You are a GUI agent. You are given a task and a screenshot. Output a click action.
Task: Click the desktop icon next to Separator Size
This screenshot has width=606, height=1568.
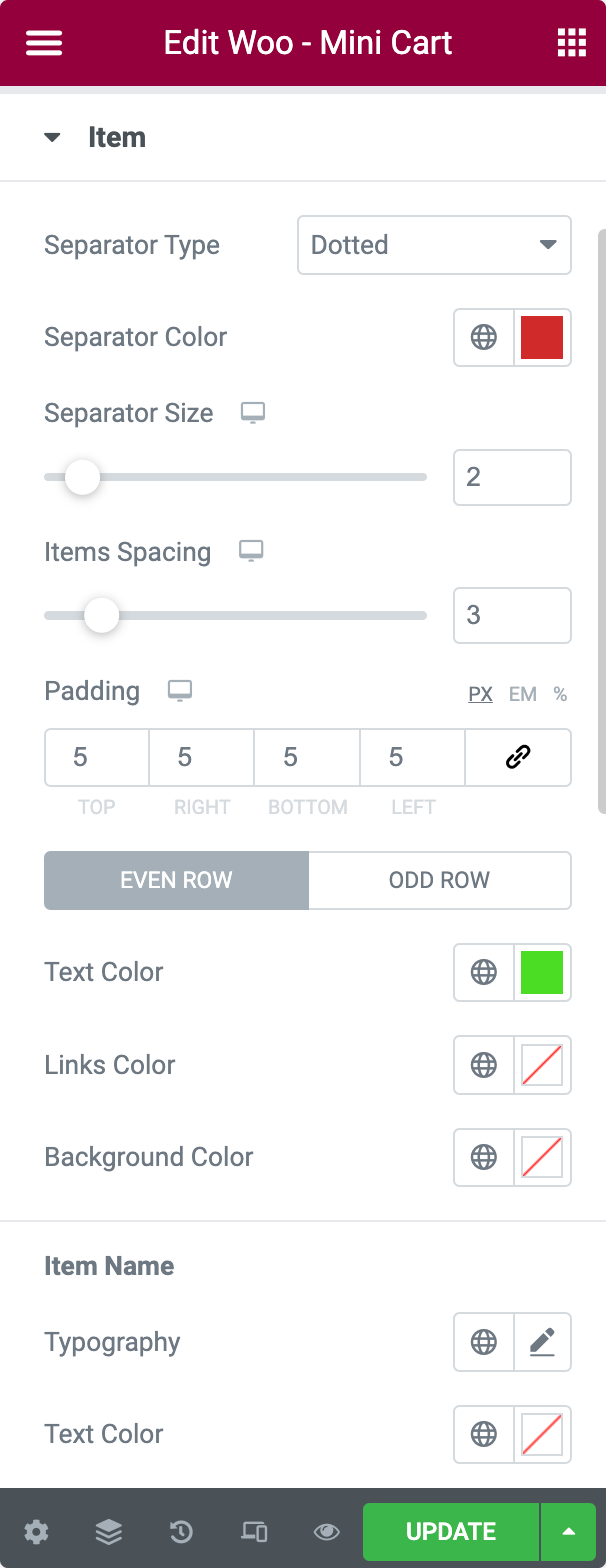(253, 412)
